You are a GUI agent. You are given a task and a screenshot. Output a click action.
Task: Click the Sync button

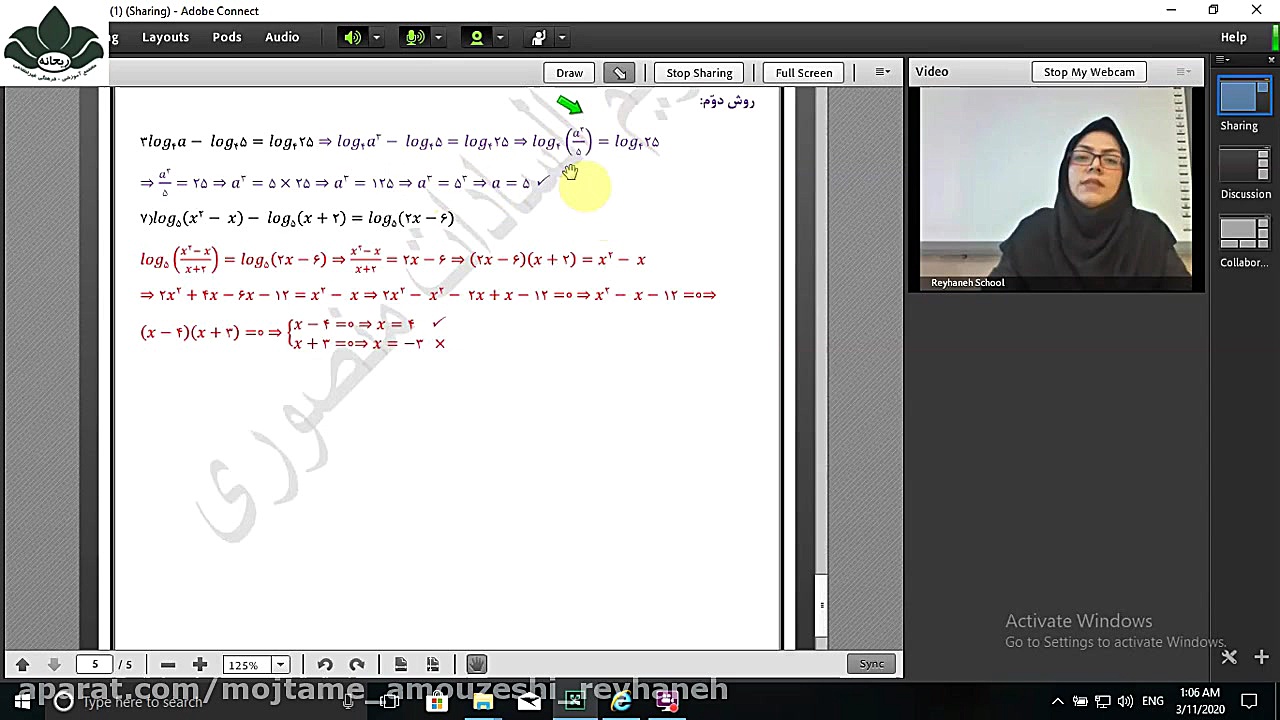coord(871,664)
